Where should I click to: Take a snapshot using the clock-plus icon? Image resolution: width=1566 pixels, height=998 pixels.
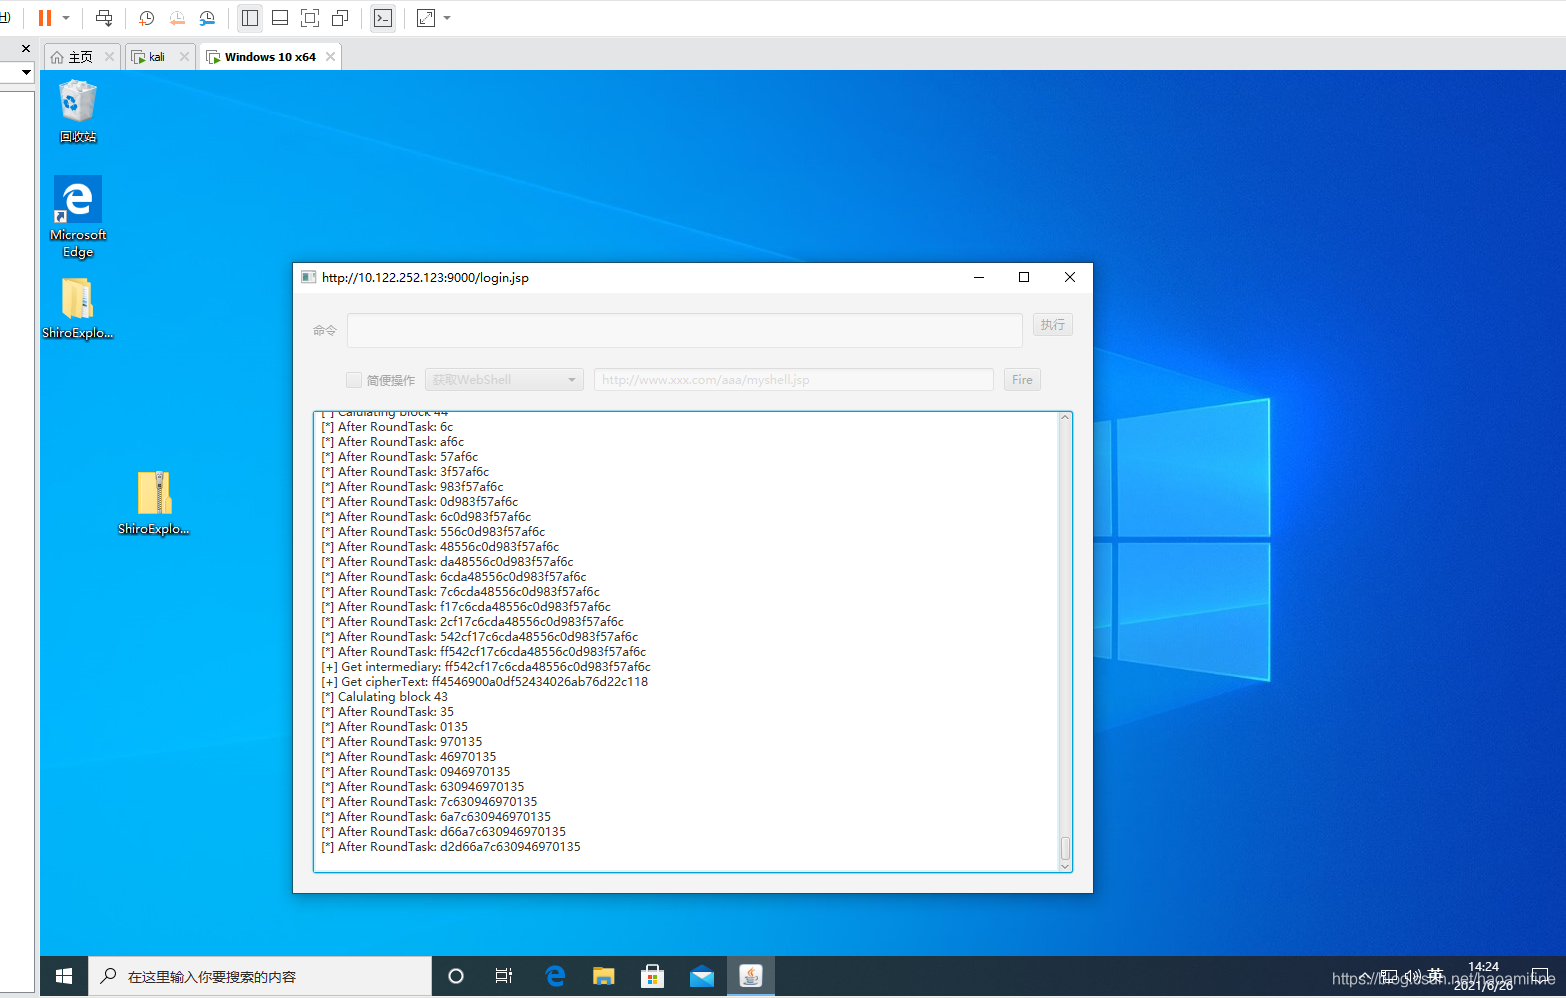146,18
